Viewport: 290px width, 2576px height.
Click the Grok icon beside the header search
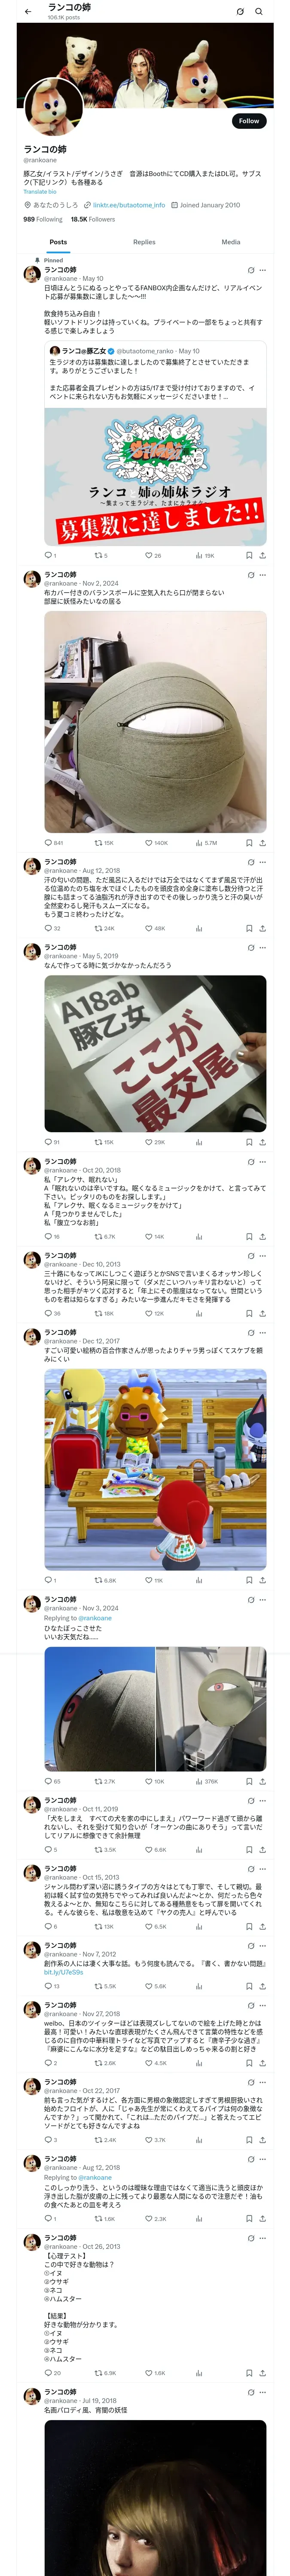[x=240, y=11]
